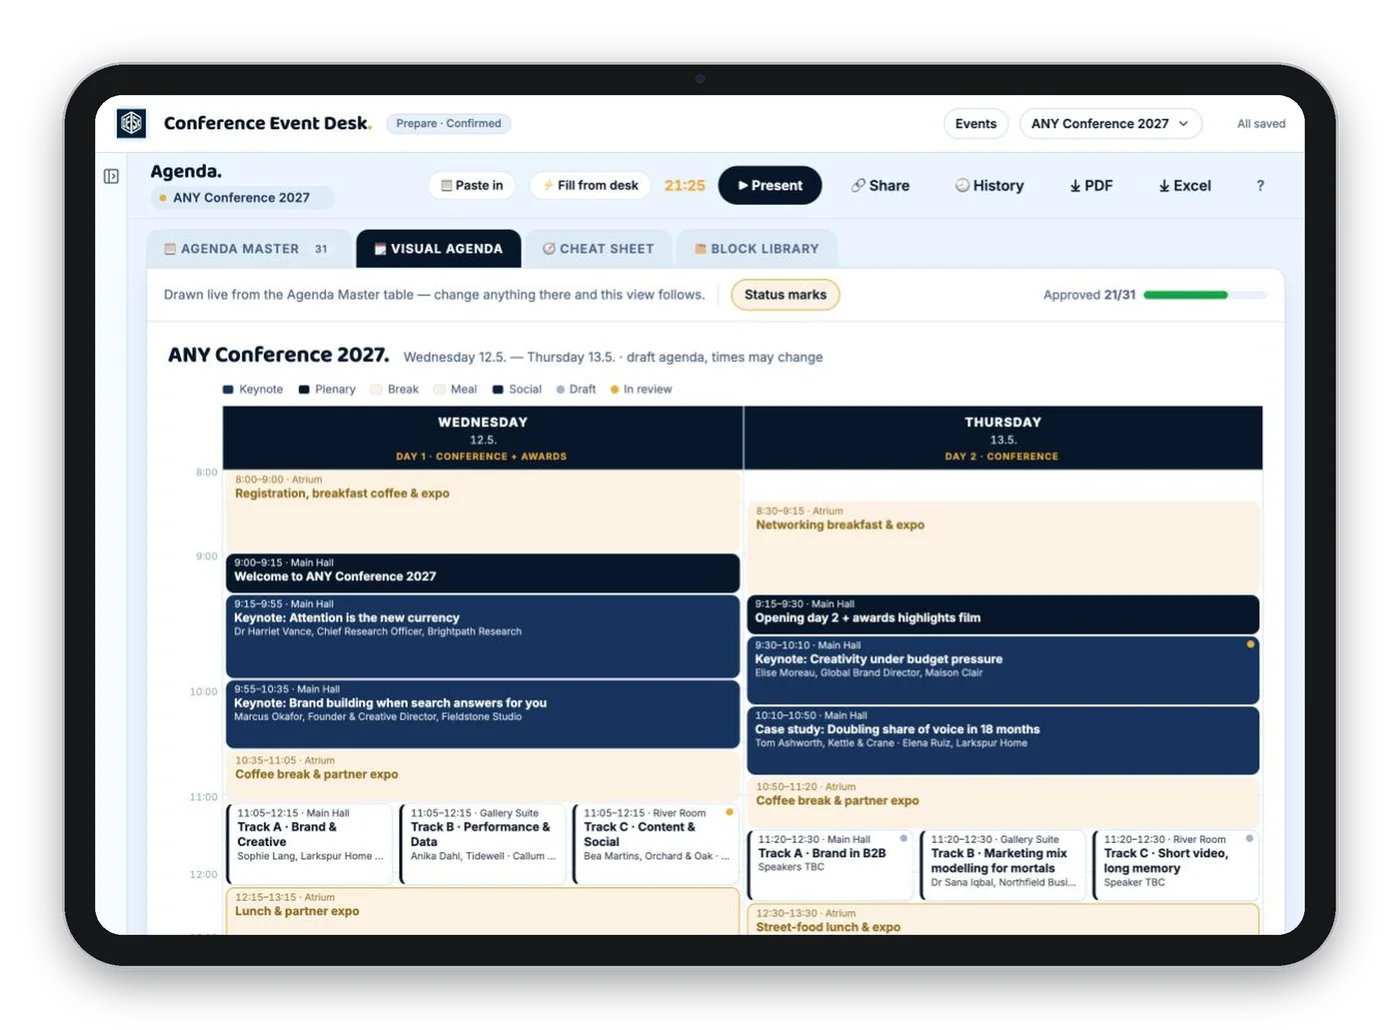Click the 21:25 timer text

685,185
